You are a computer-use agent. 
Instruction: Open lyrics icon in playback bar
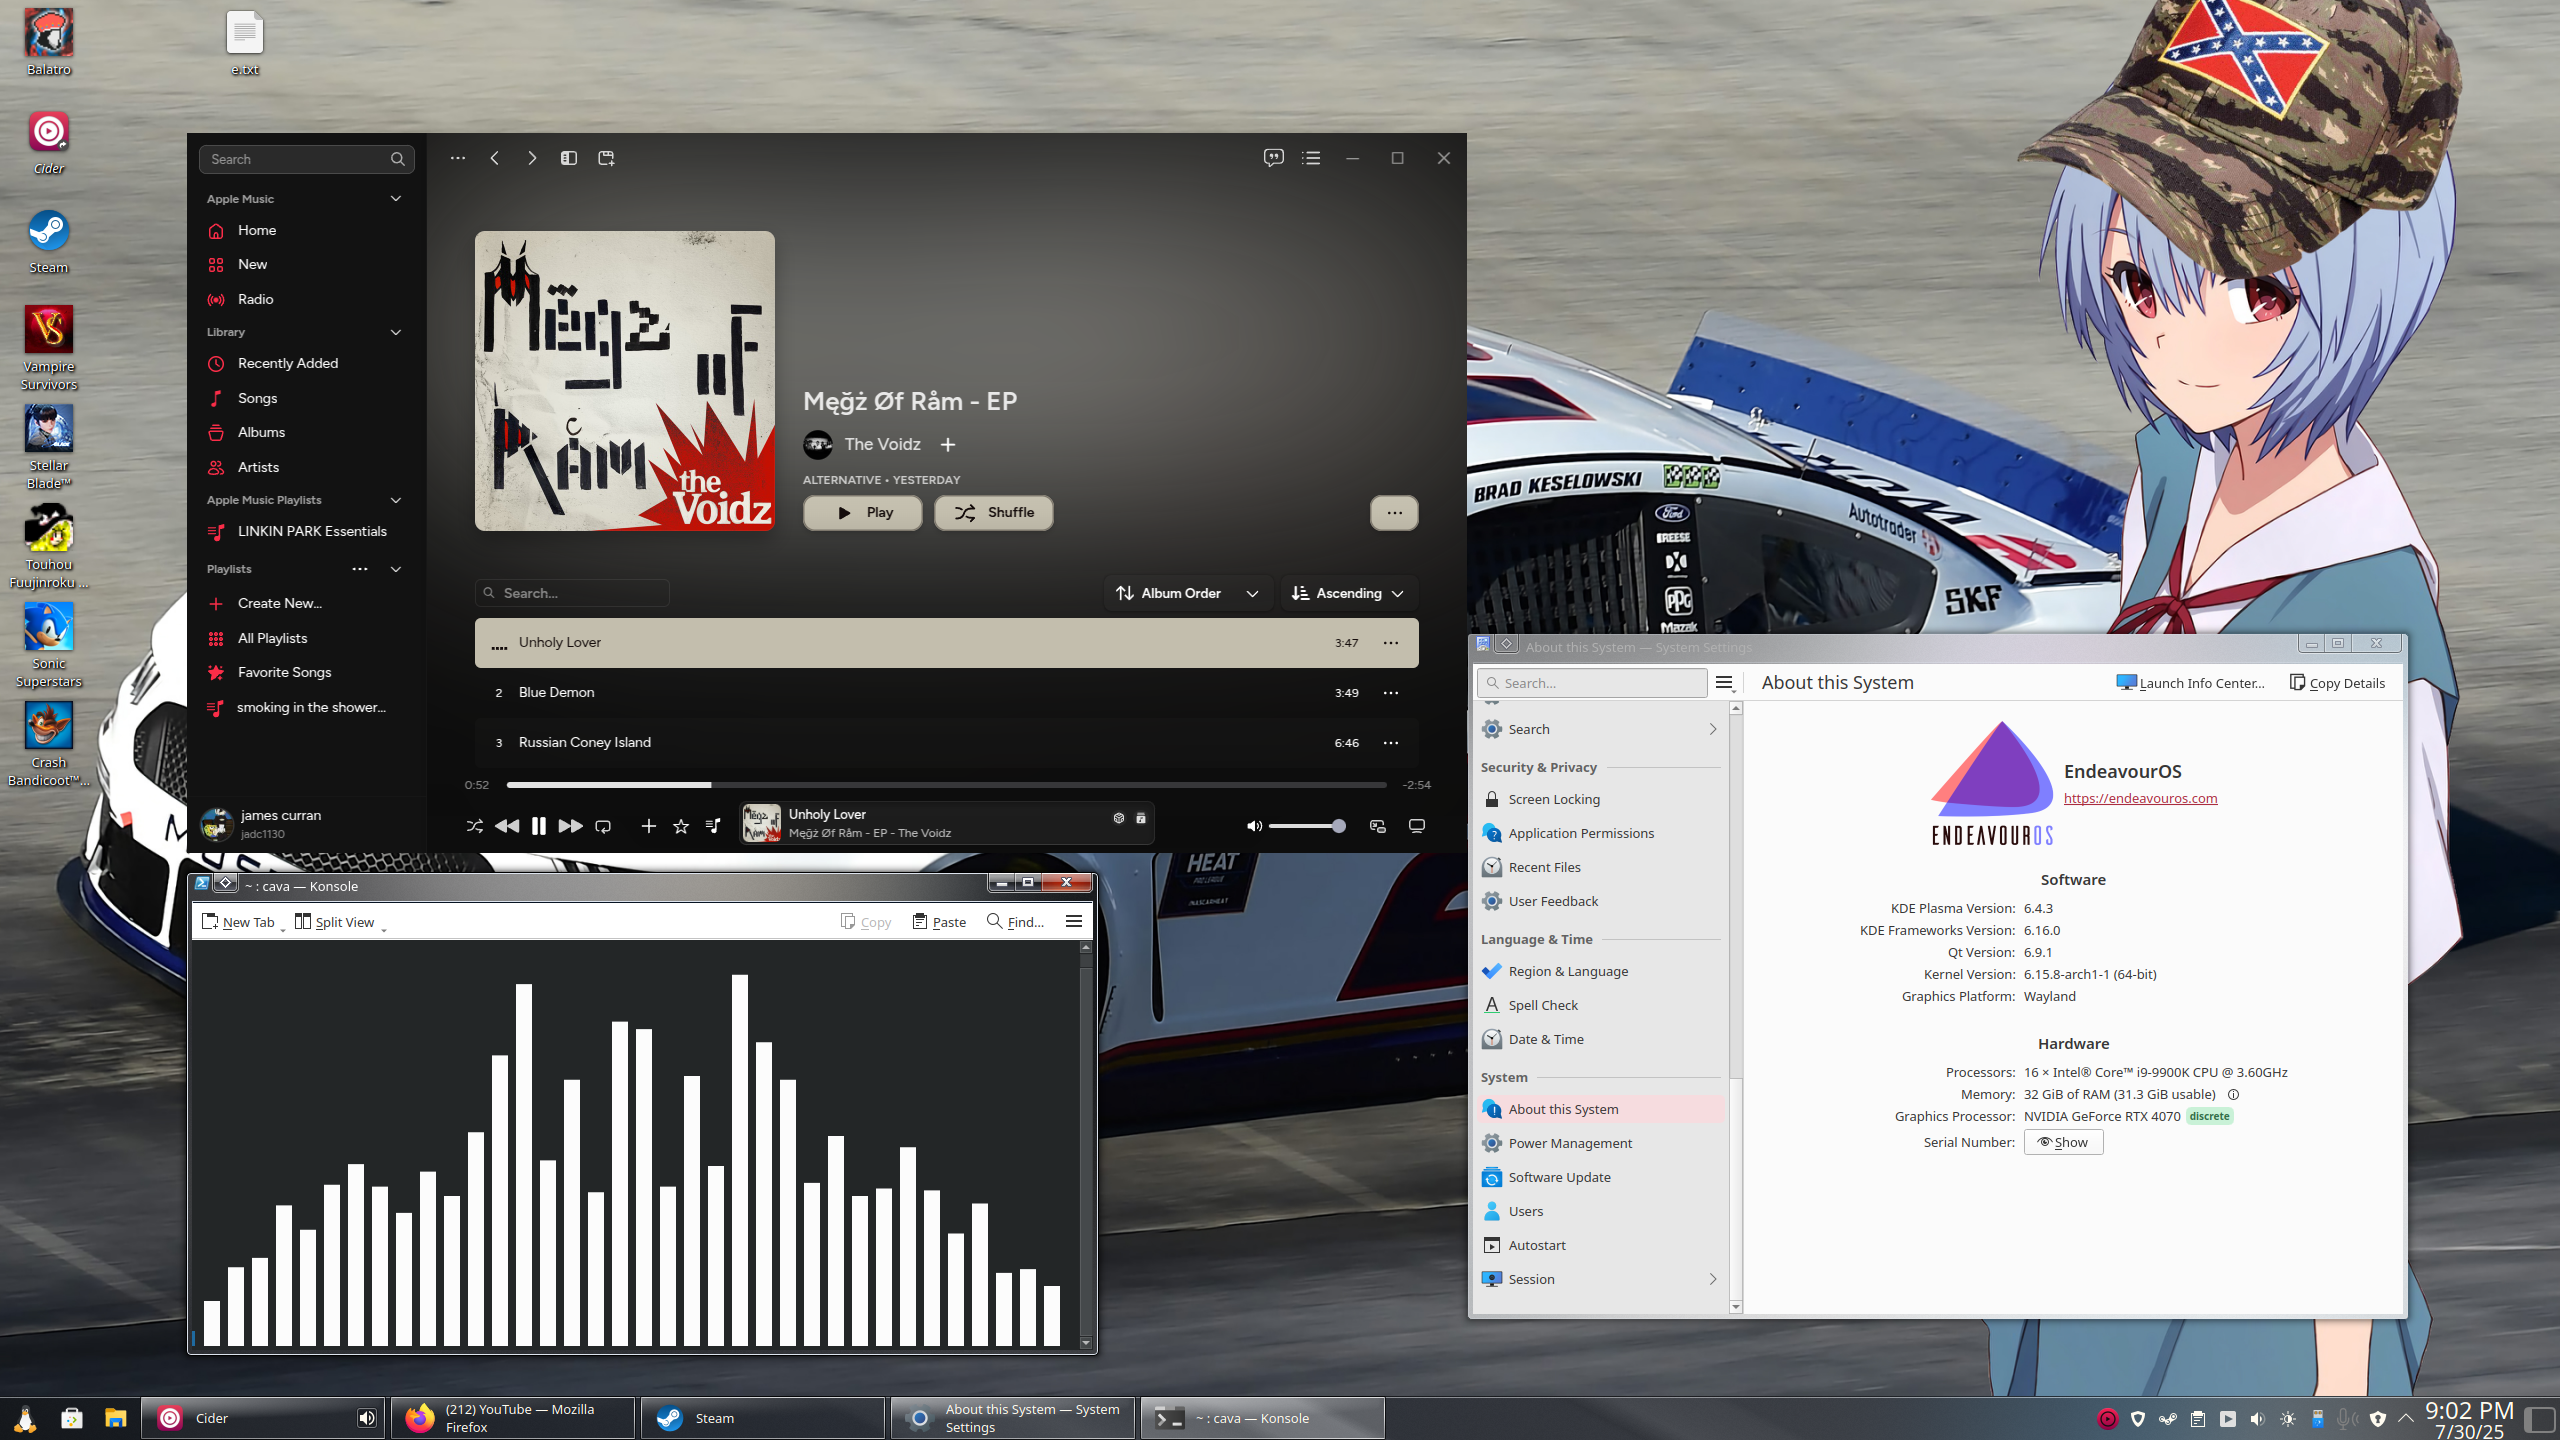pos(713,826)
